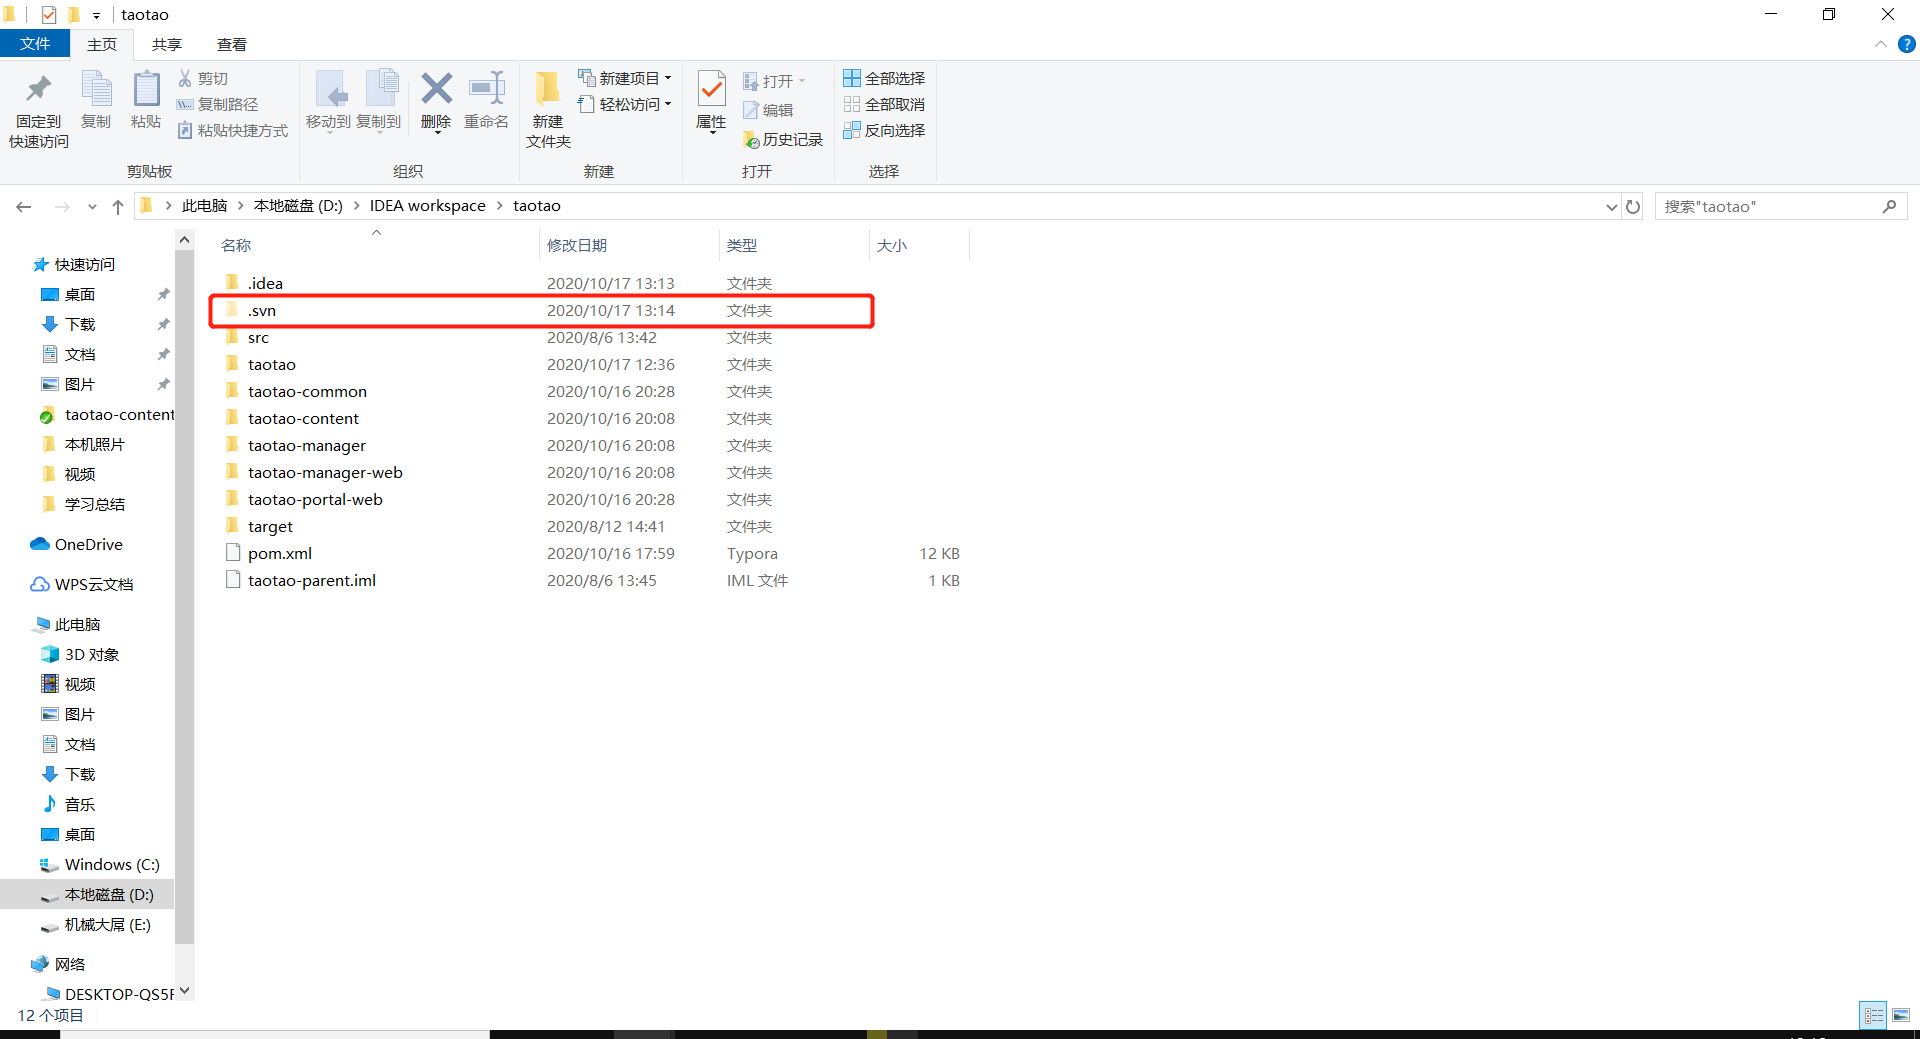
Task: Switch to the 主页 Home tab
Action: coord(102,44)
